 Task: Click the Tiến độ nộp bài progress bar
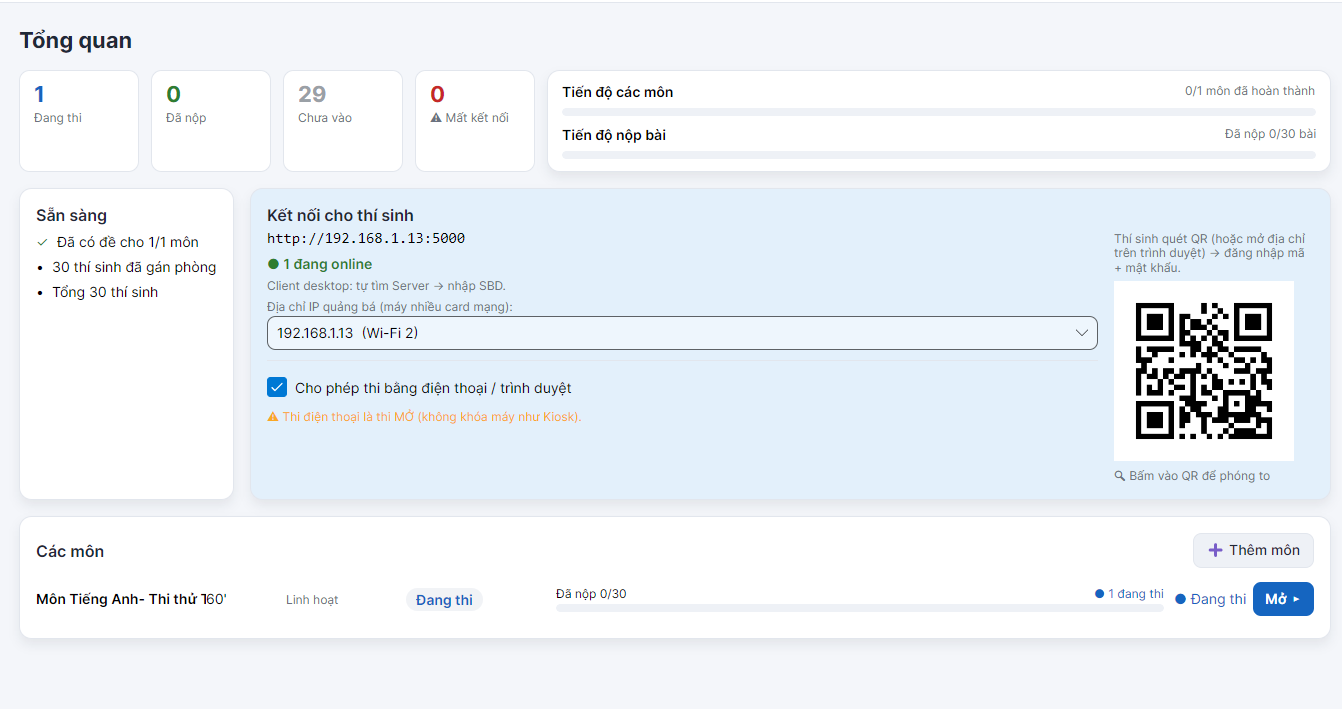click(939, 155)
